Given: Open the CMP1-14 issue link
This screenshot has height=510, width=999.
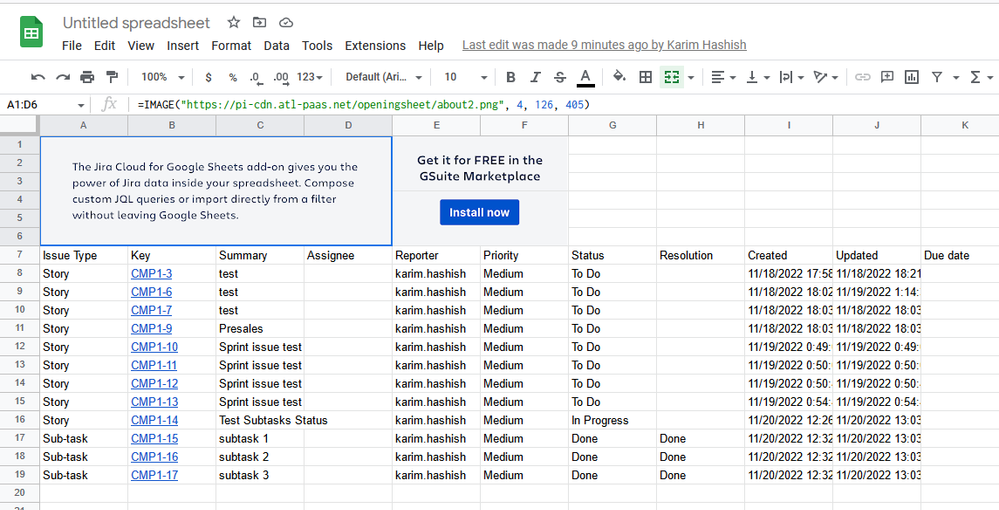Looking at the screenshot, I should (154, 421).
